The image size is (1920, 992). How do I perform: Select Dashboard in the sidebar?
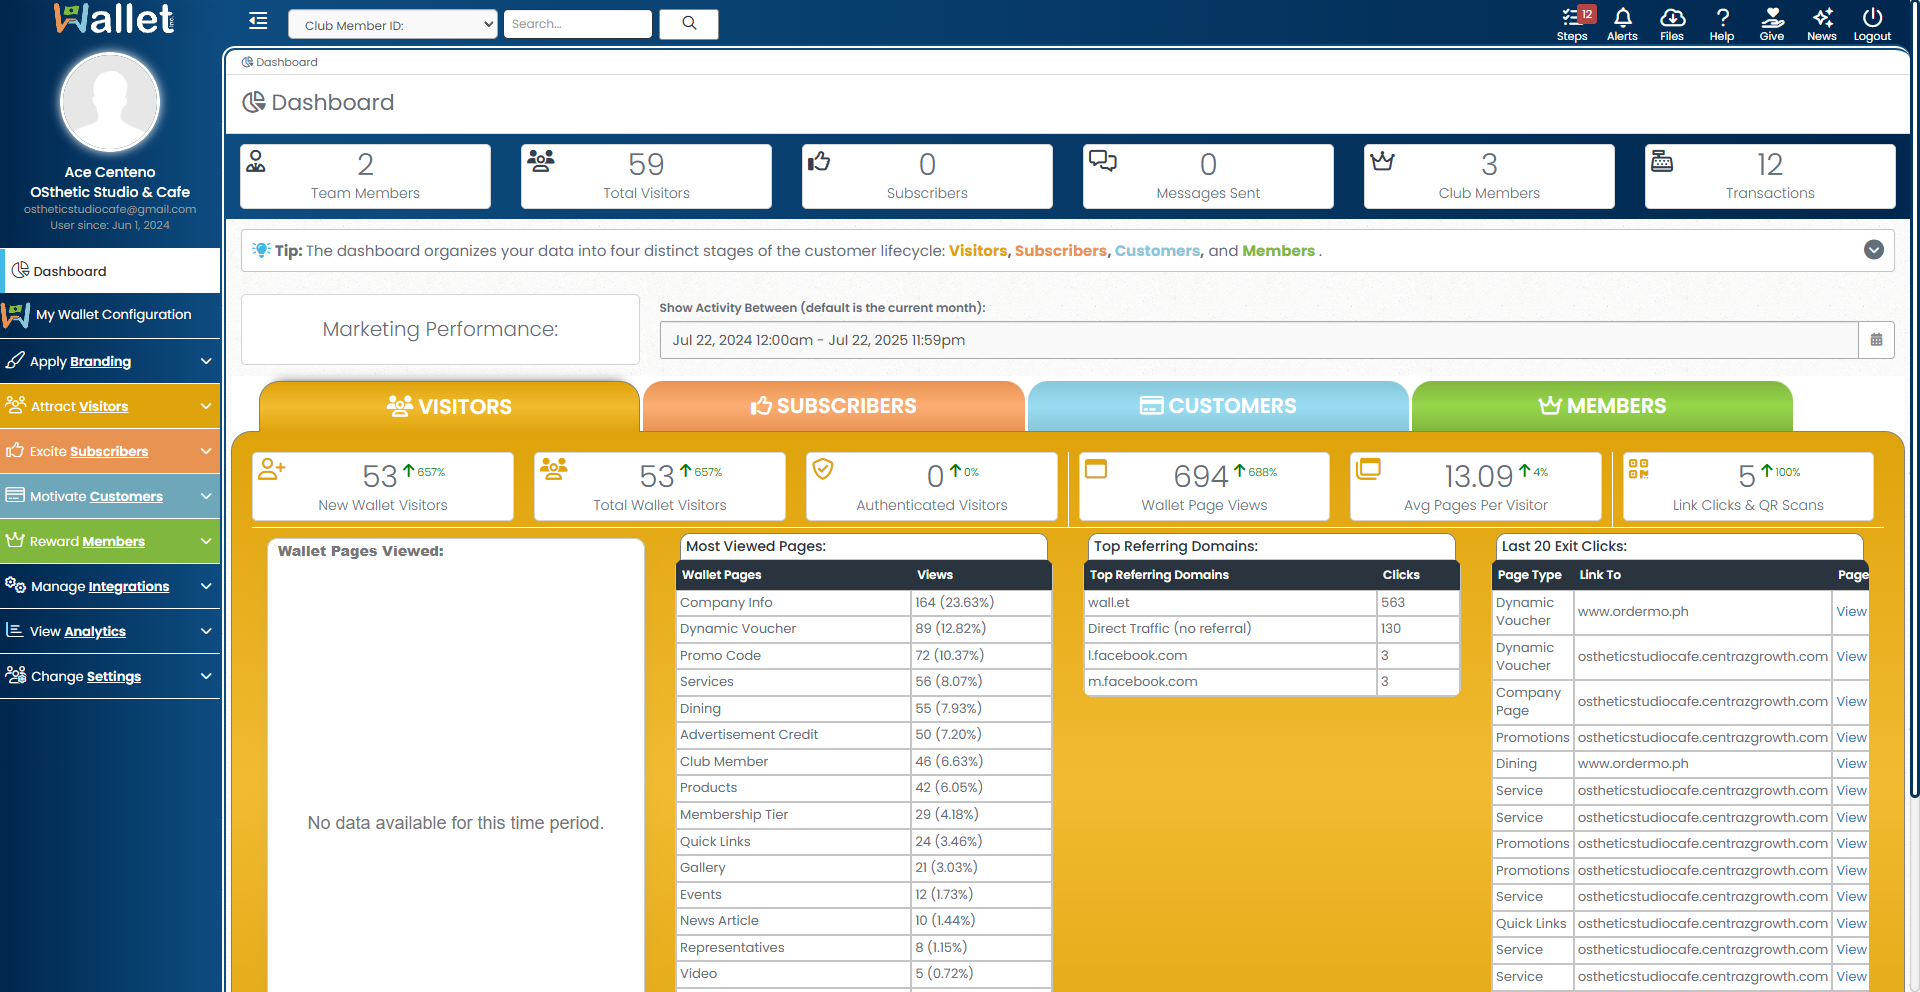(110, 271)
